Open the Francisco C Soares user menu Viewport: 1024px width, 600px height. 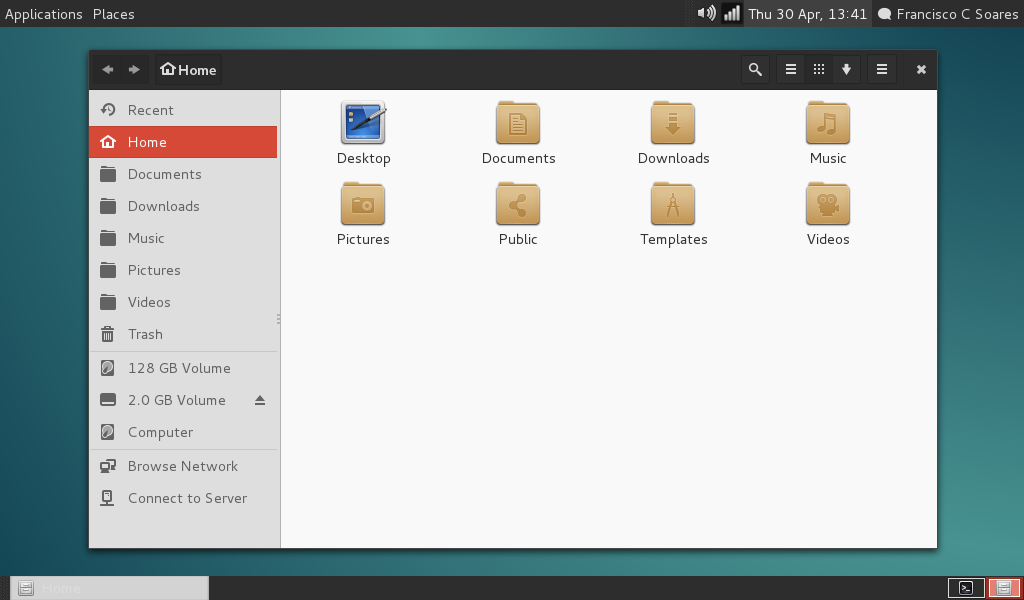pyautogui.click(x=948, y=14)
